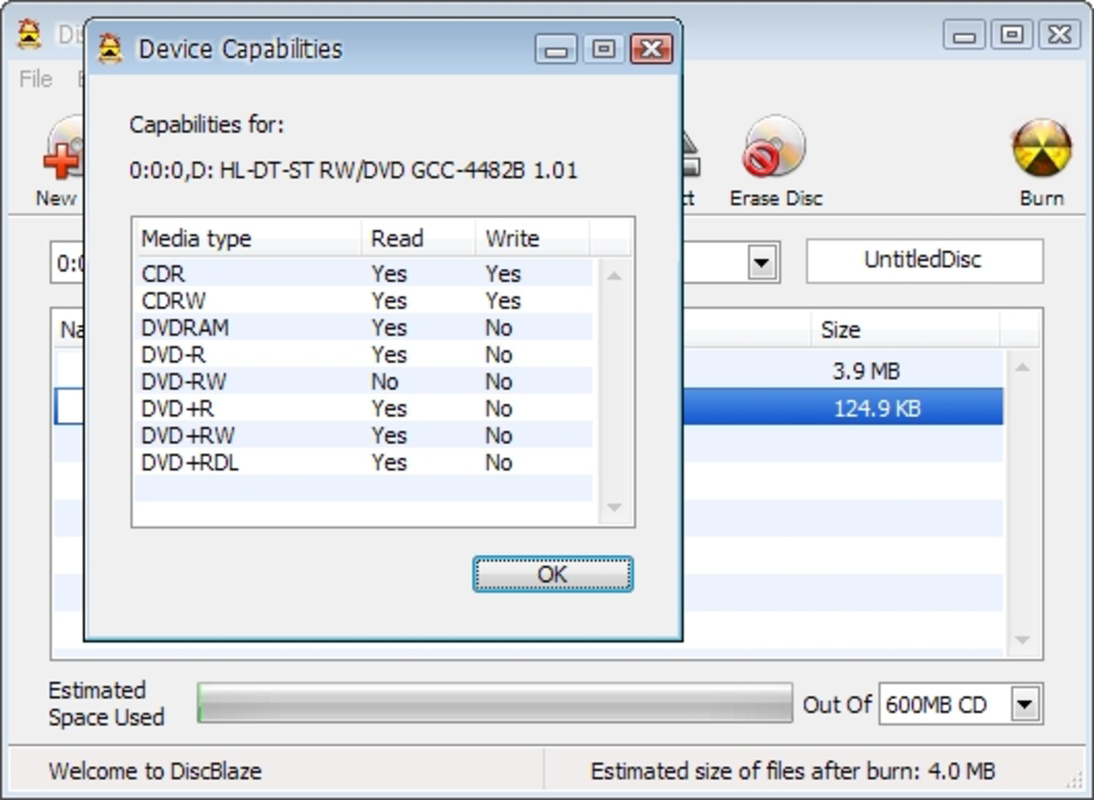The image size is (1094, 800).
Task: Confirm the dialog with the OK button
Action: click(x=553, y=574)
